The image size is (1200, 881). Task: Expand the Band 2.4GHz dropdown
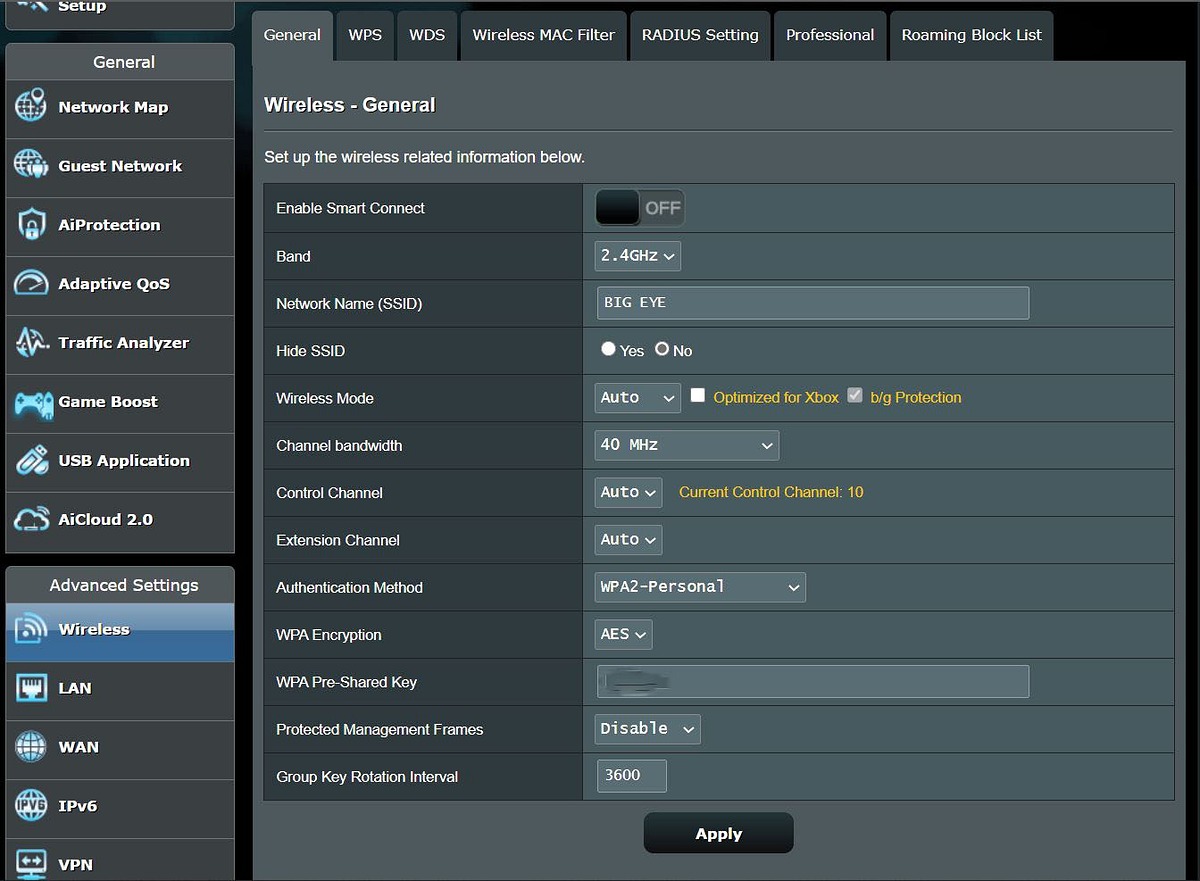638,256
